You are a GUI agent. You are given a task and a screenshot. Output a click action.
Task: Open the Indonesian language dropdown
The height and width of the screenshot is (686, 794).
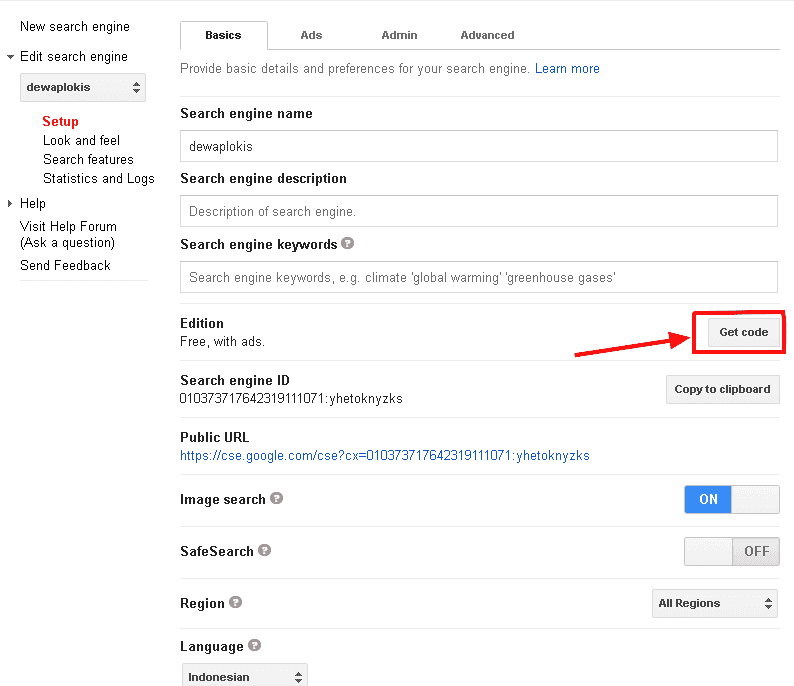(244, 676)
